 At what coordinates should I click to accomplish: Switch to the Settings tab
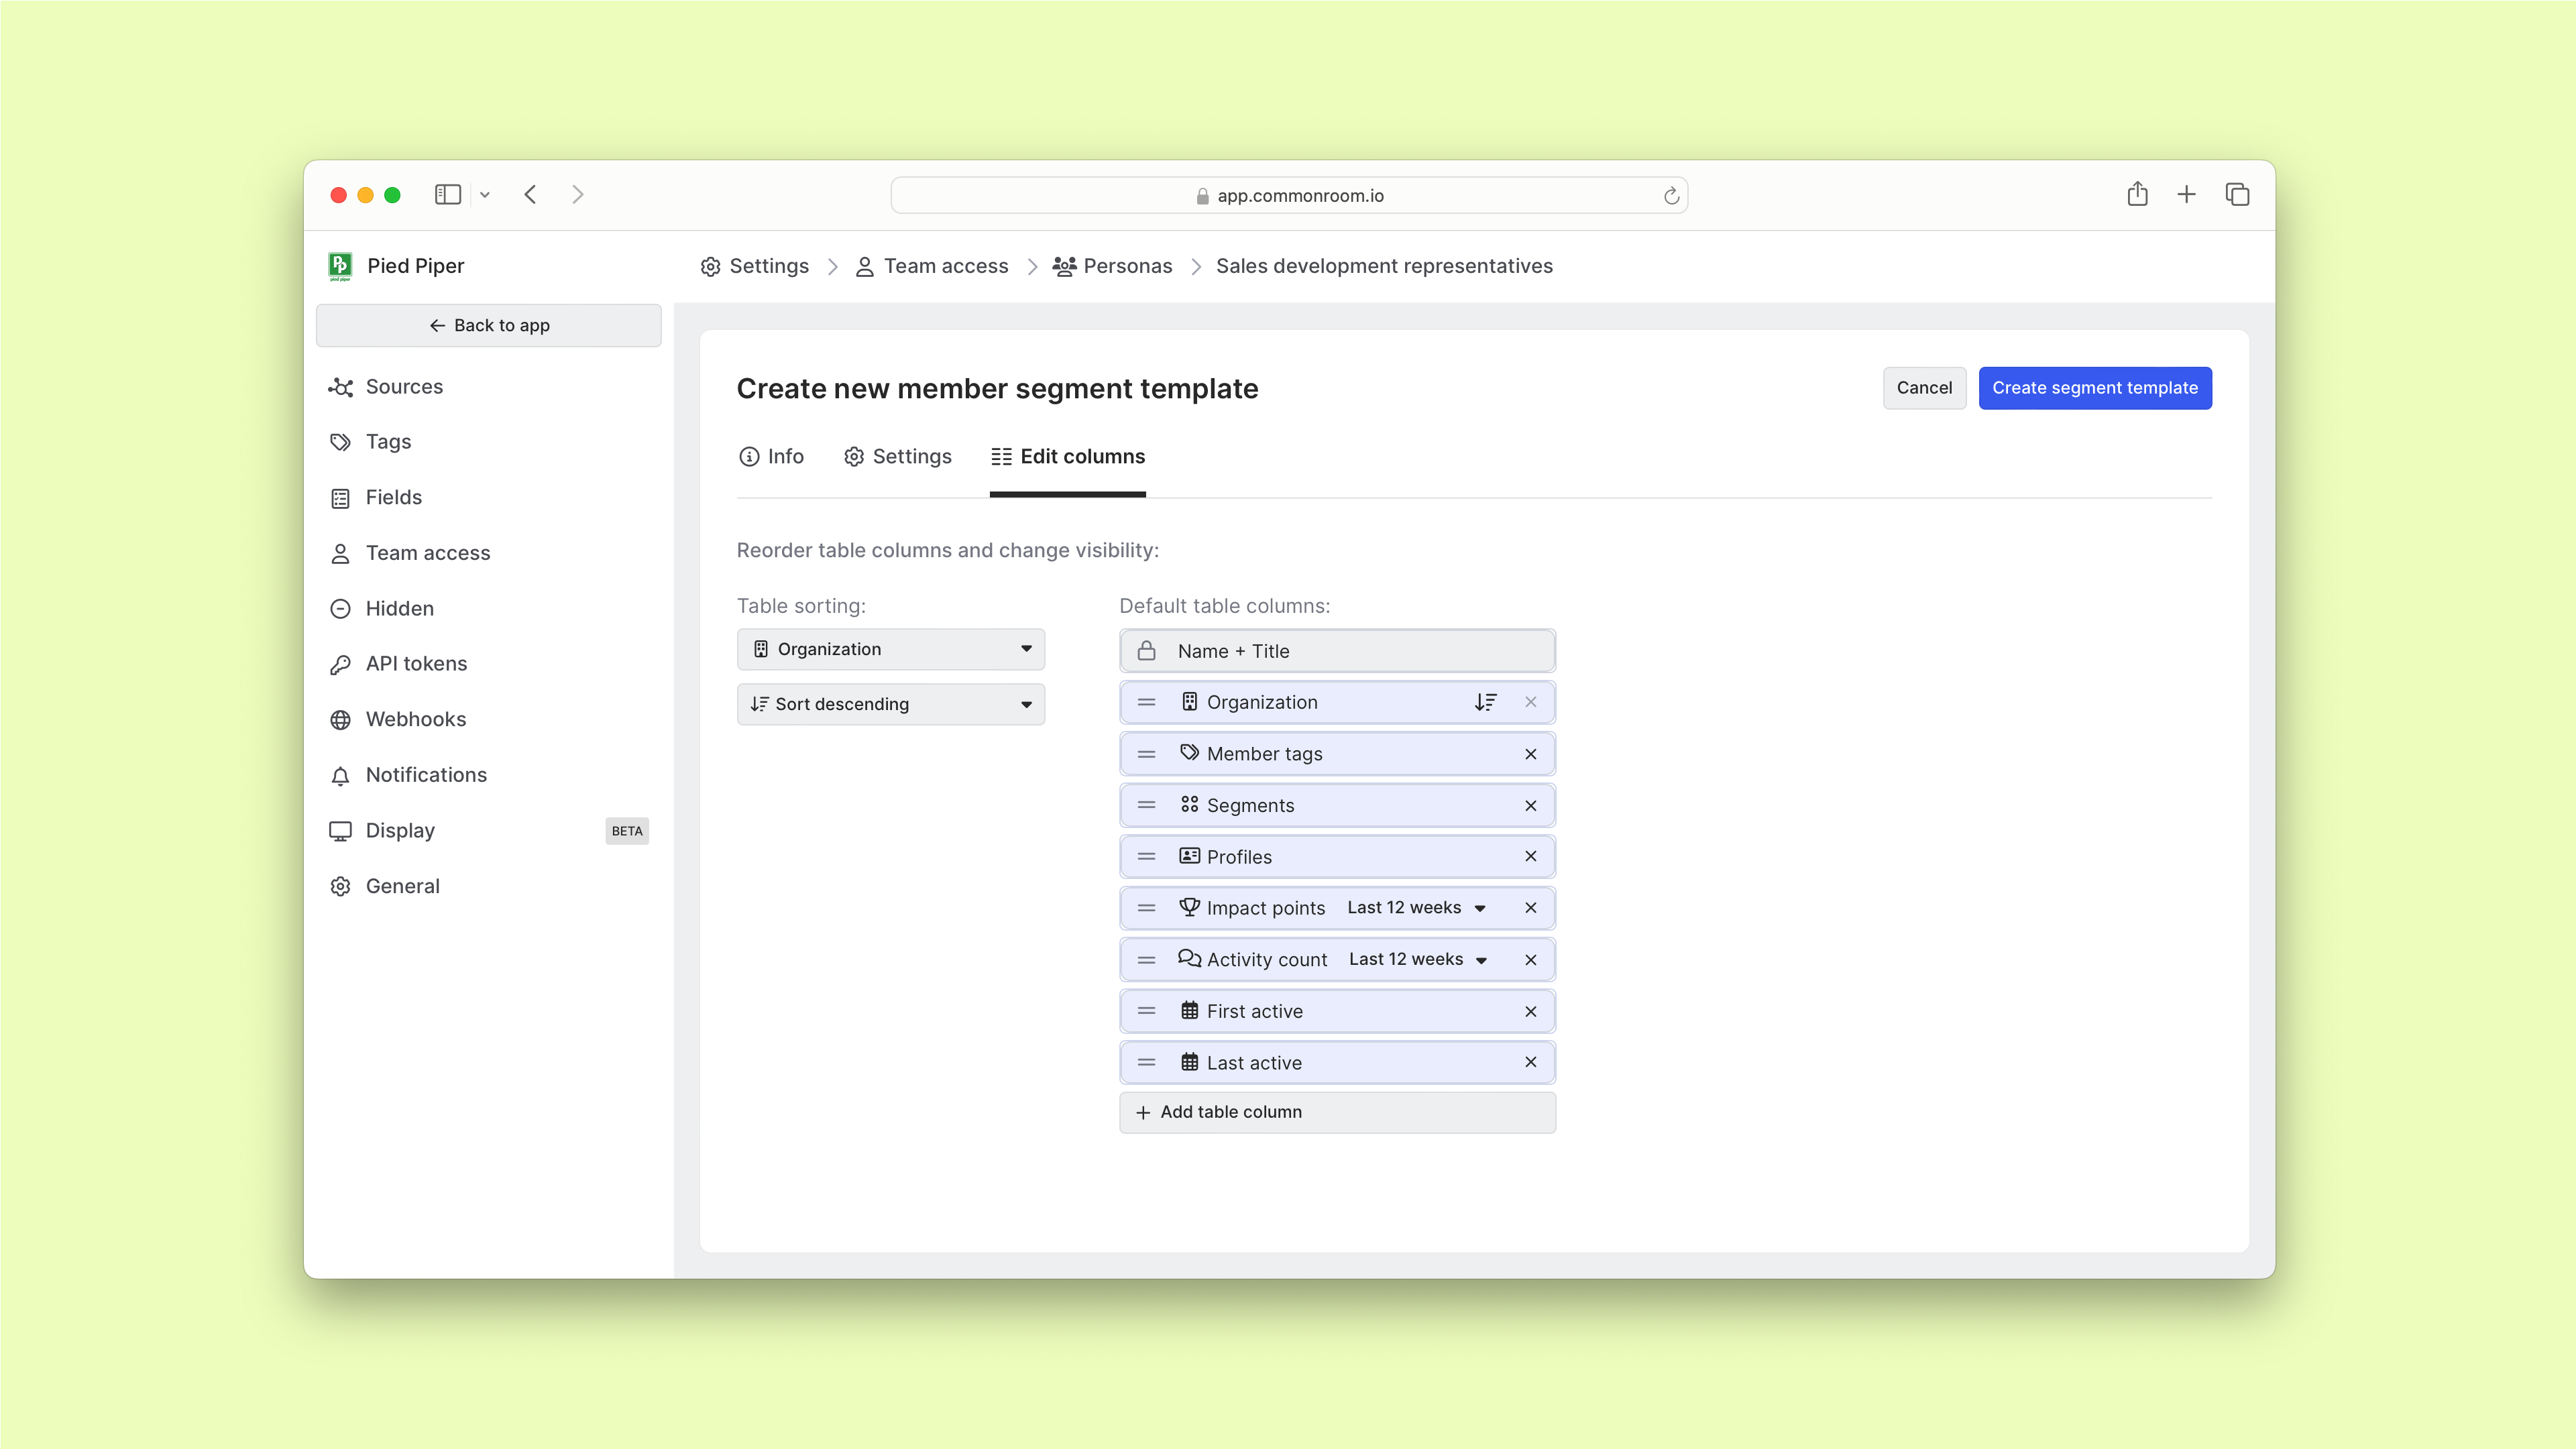tap(897, 456)
